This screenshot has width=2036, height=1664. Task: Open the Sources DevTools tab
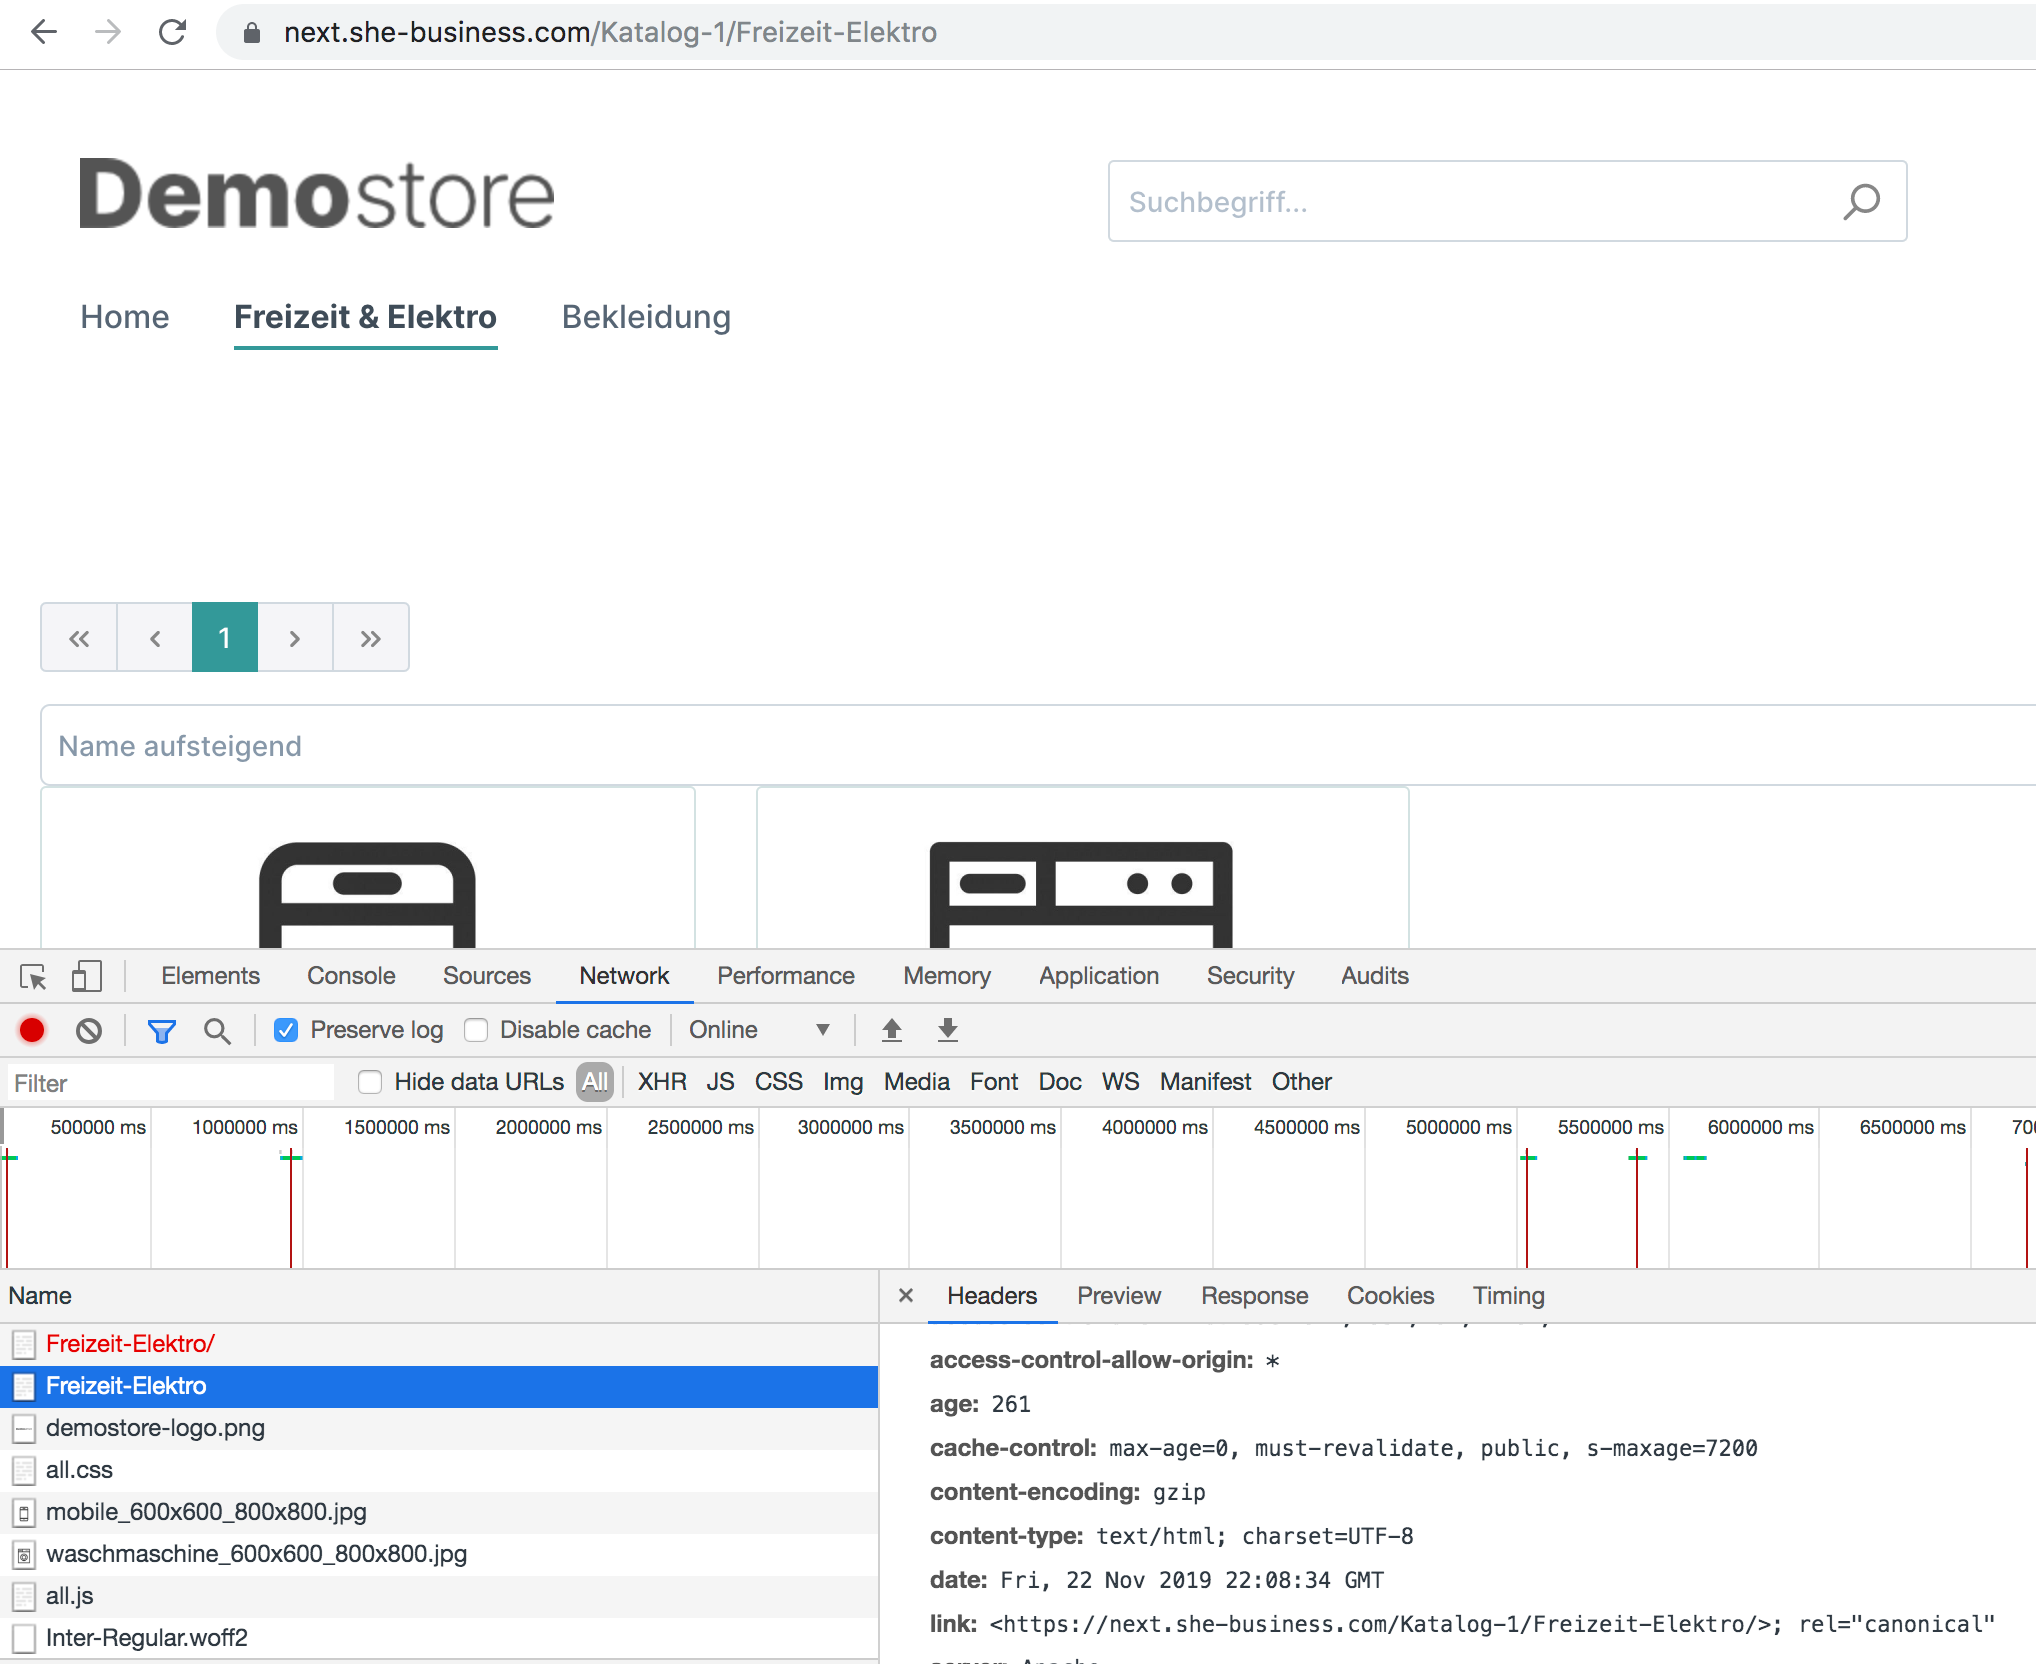click(487, 976)
